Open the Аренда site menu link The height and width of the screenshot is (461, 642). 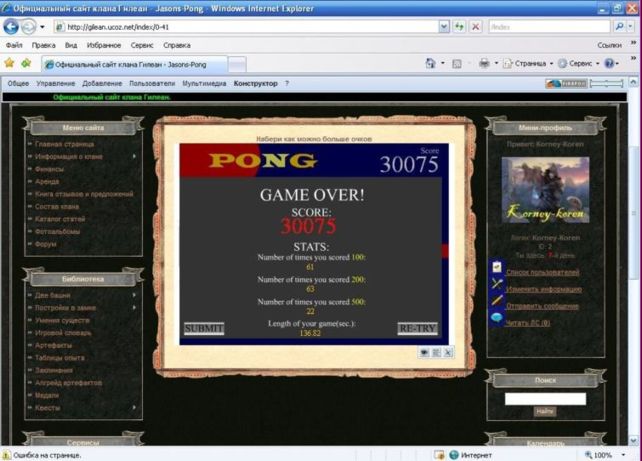pos(47,181)
